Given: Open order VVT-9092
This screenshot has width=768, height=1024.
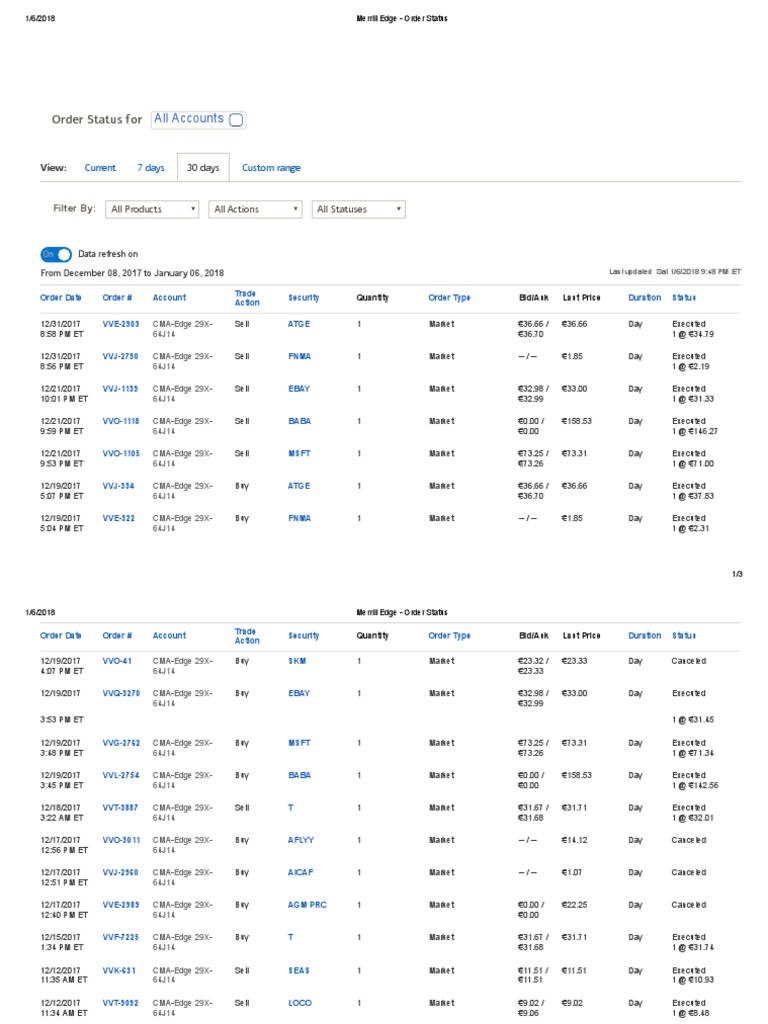Looking at the screenshot, I should (120, 1003).
